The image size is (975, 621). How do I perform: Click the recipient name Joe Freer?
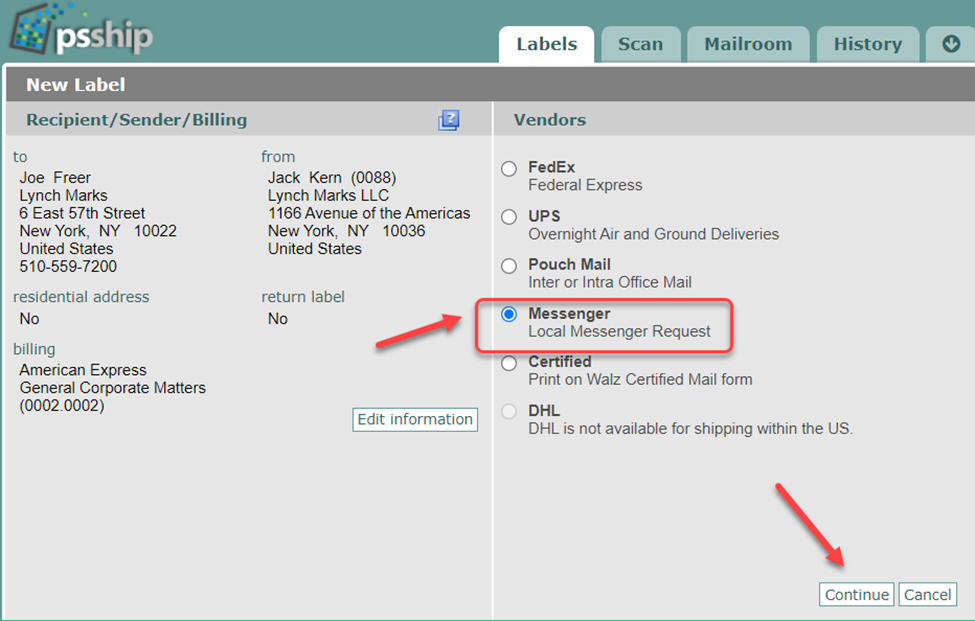(55, 178)
